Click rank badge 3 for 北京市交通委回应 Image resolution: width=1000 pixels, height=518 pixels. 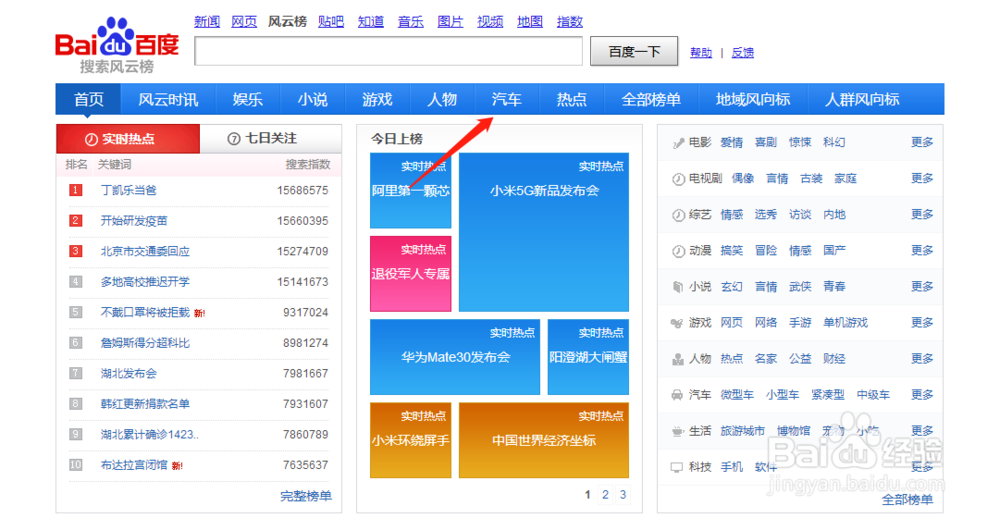[76, 251]
